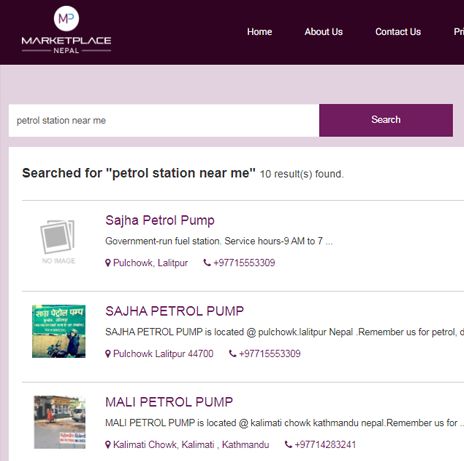Call +97714283241 phone number link
This screenshot has width=464, height=461.
(x=325, y=445)
